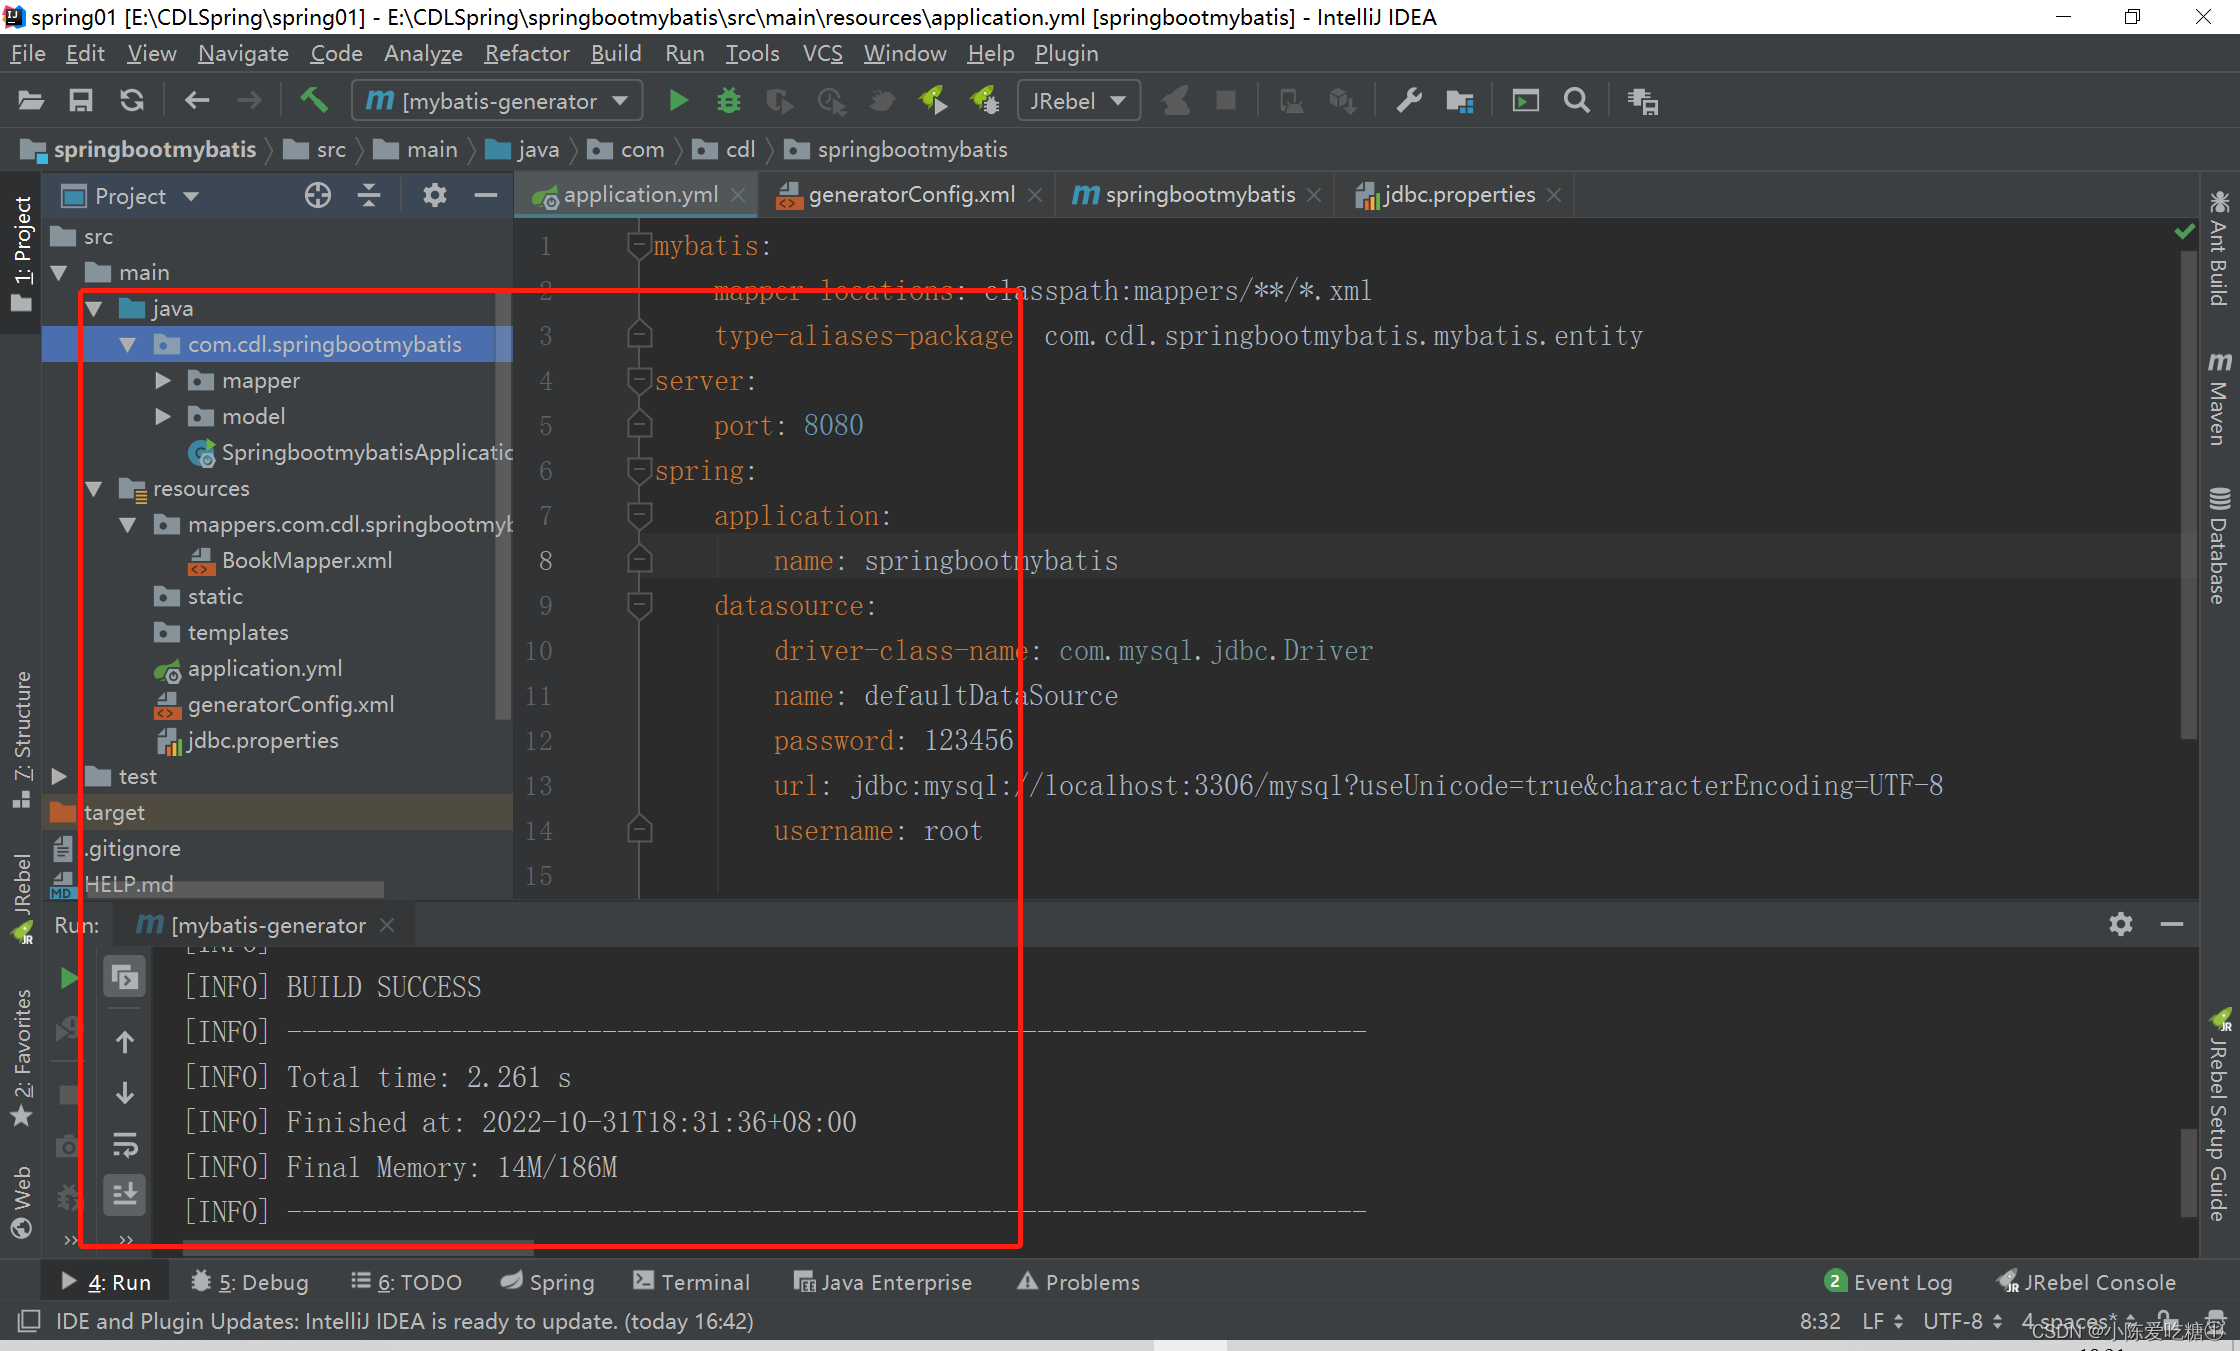Click the Build project hammer icon
This screenshot has height=1351, width=2240.
point(313,100)
